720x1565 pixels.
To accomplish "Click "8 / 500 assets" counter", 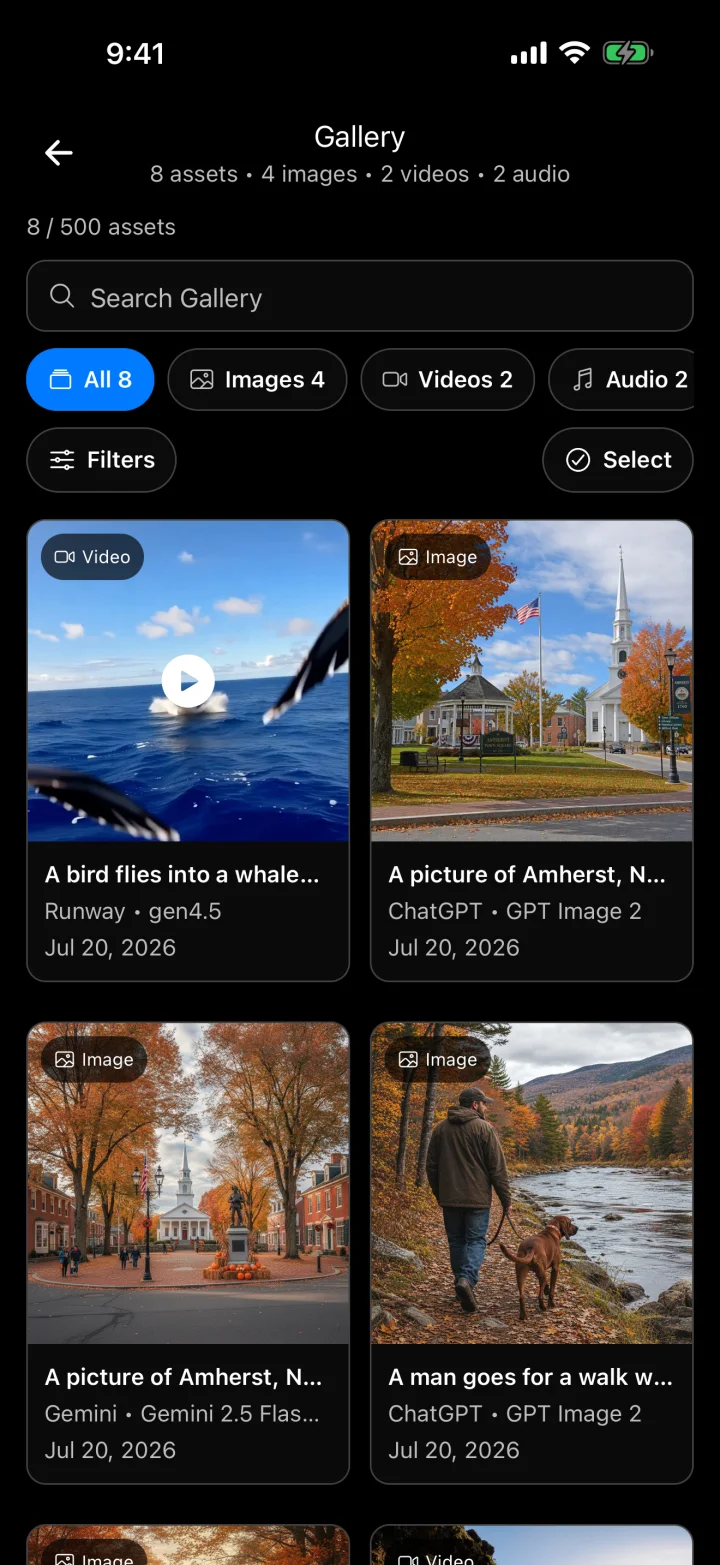I will point(101,227).
